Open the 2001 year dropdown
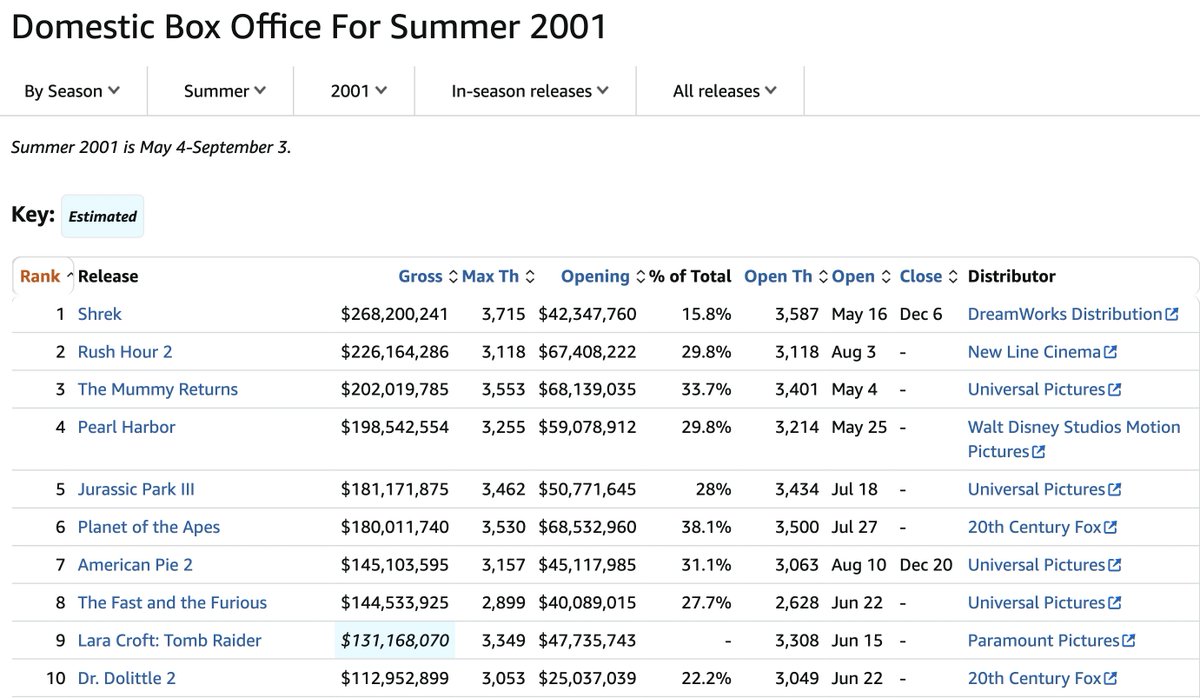Image resolution: width=1200 pixels, height=698 pixels. click(358, 91)
